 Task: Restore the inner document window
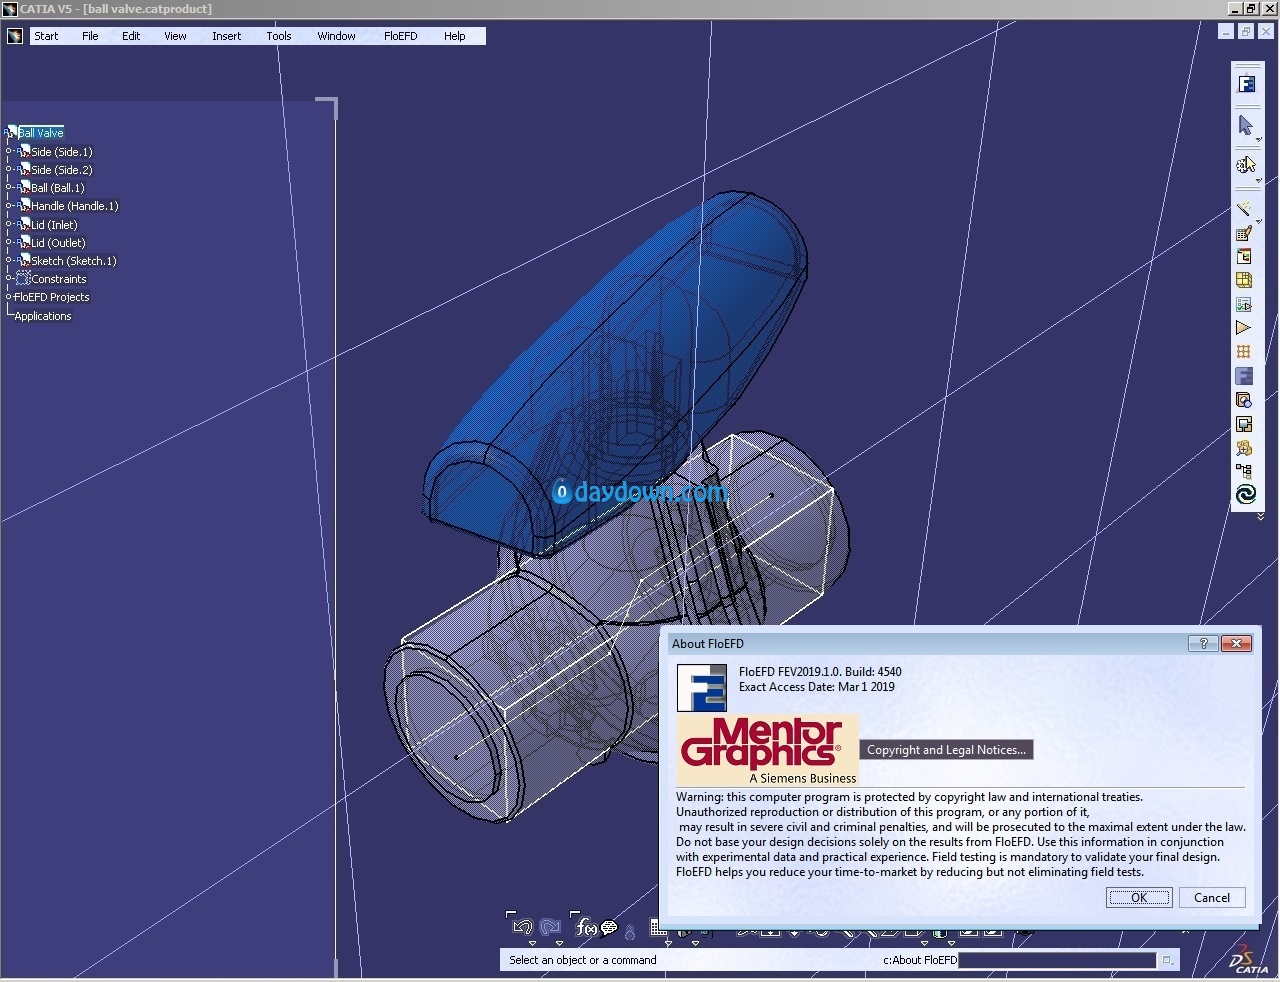pyautogui.click(x=1246, y=32)
